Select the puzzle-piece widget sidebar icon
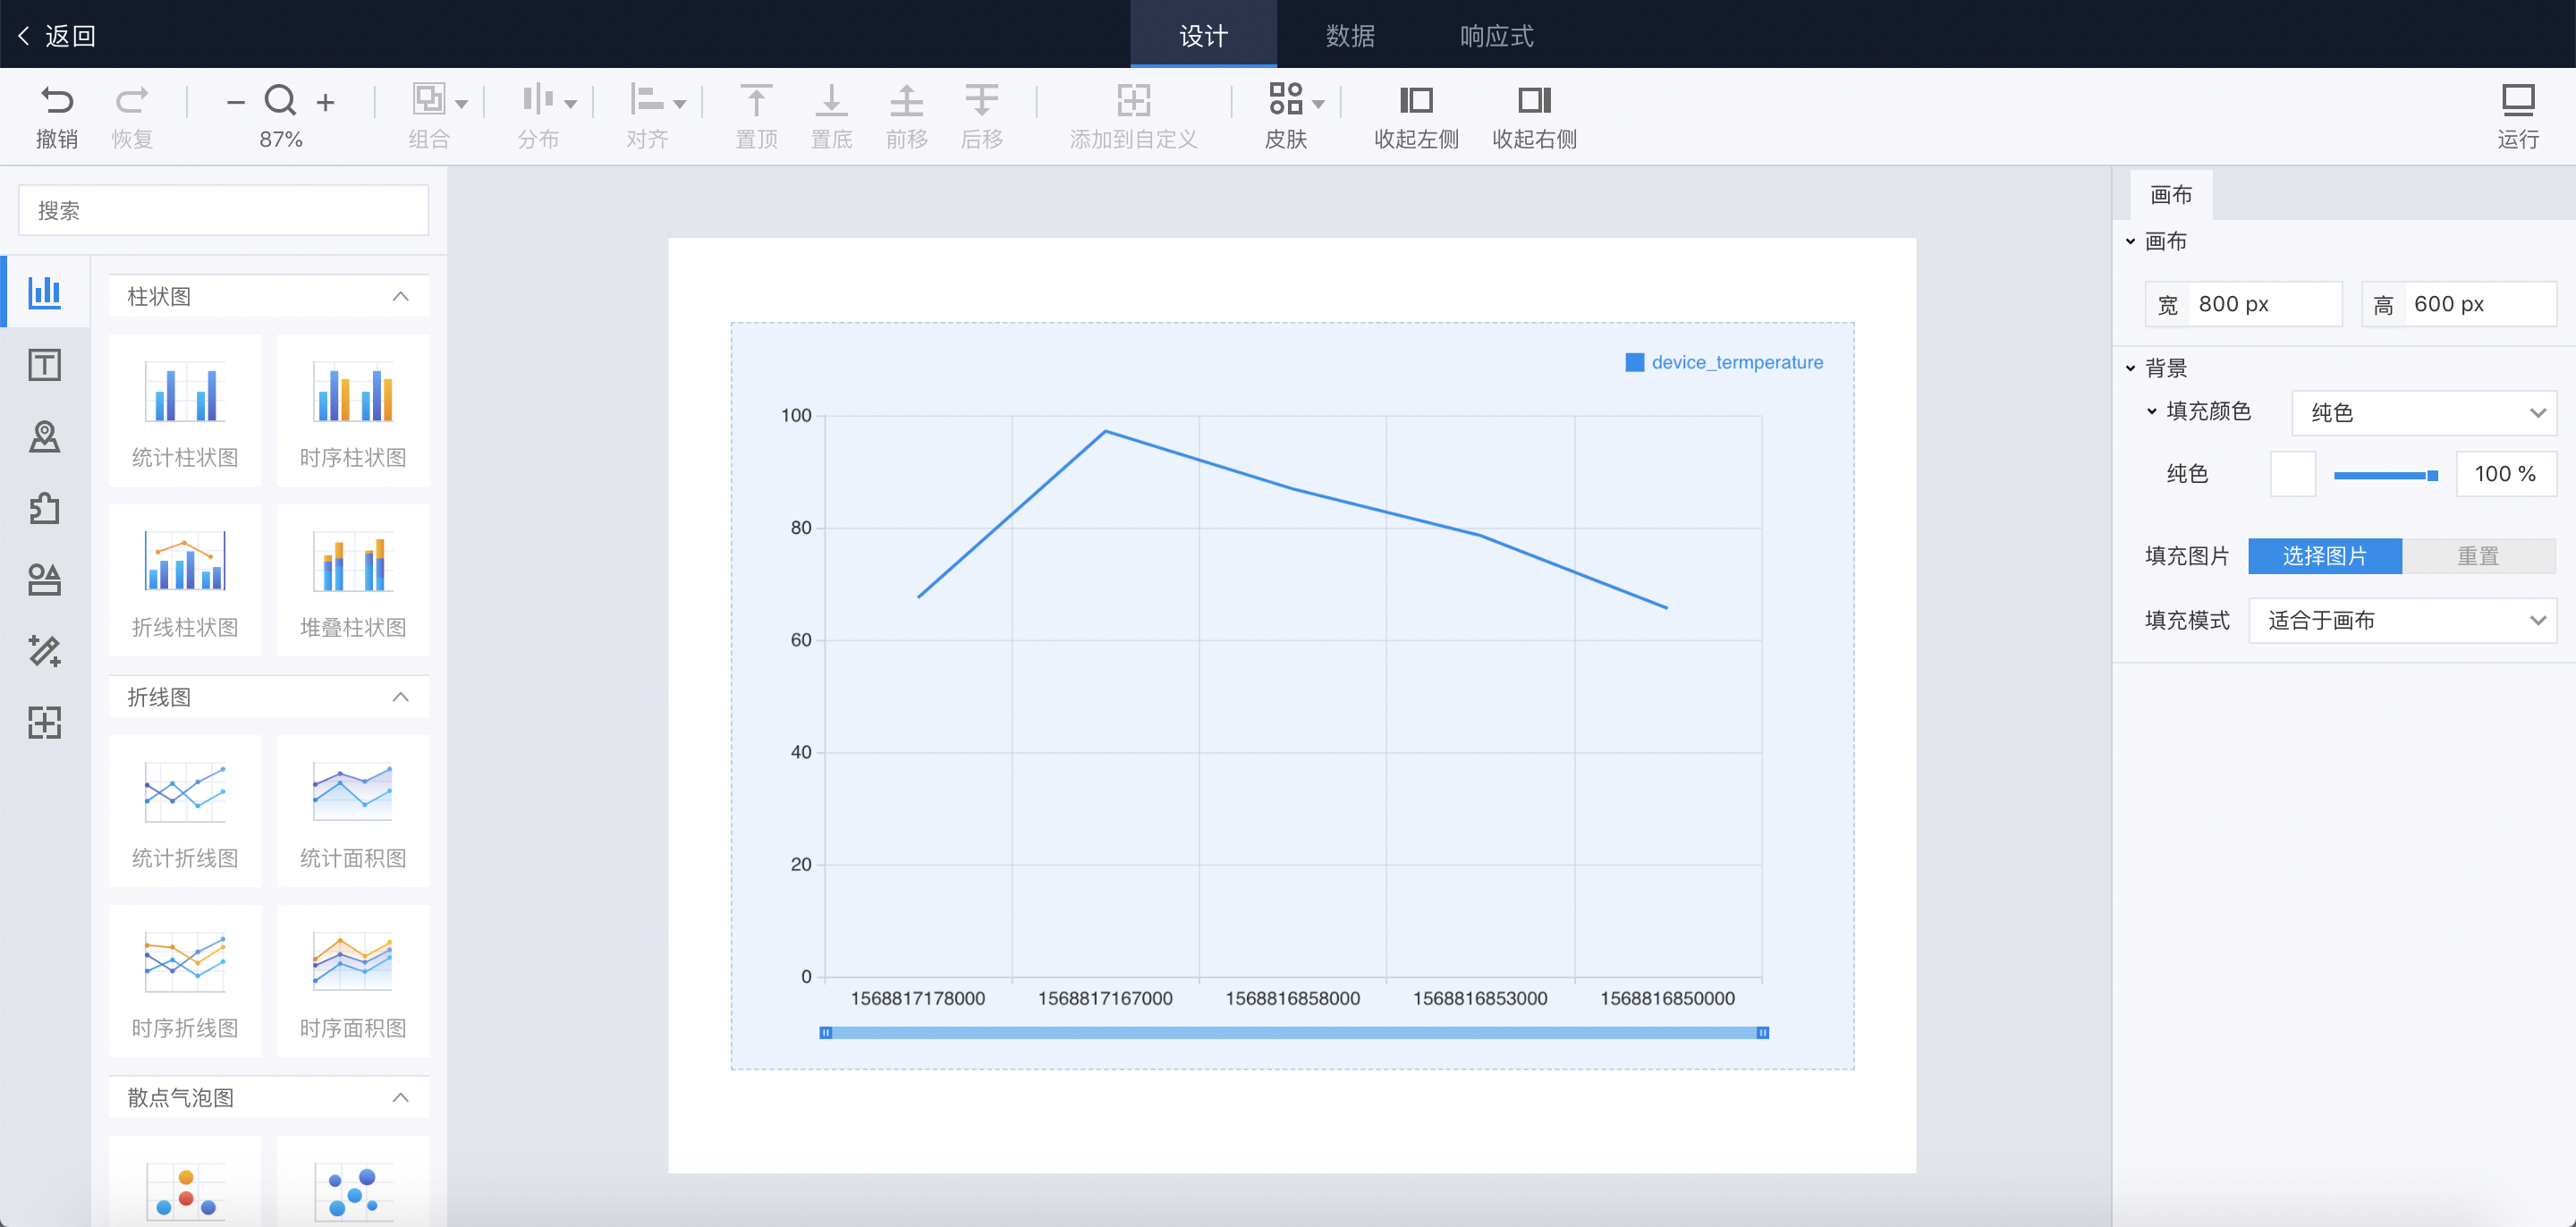 coord(45,508)
